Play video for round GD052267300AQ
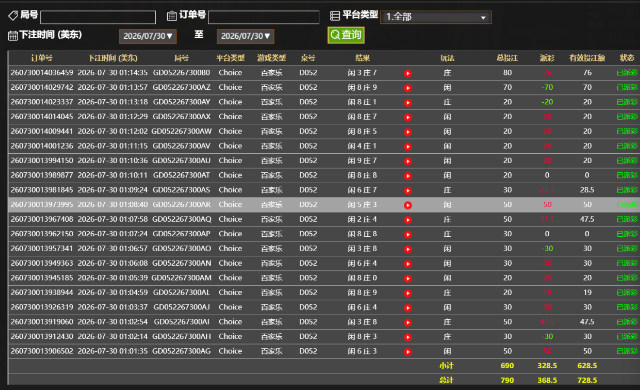The height and width of the screenshot is (390, 640). pyautogui.click(x=407, y=220)
